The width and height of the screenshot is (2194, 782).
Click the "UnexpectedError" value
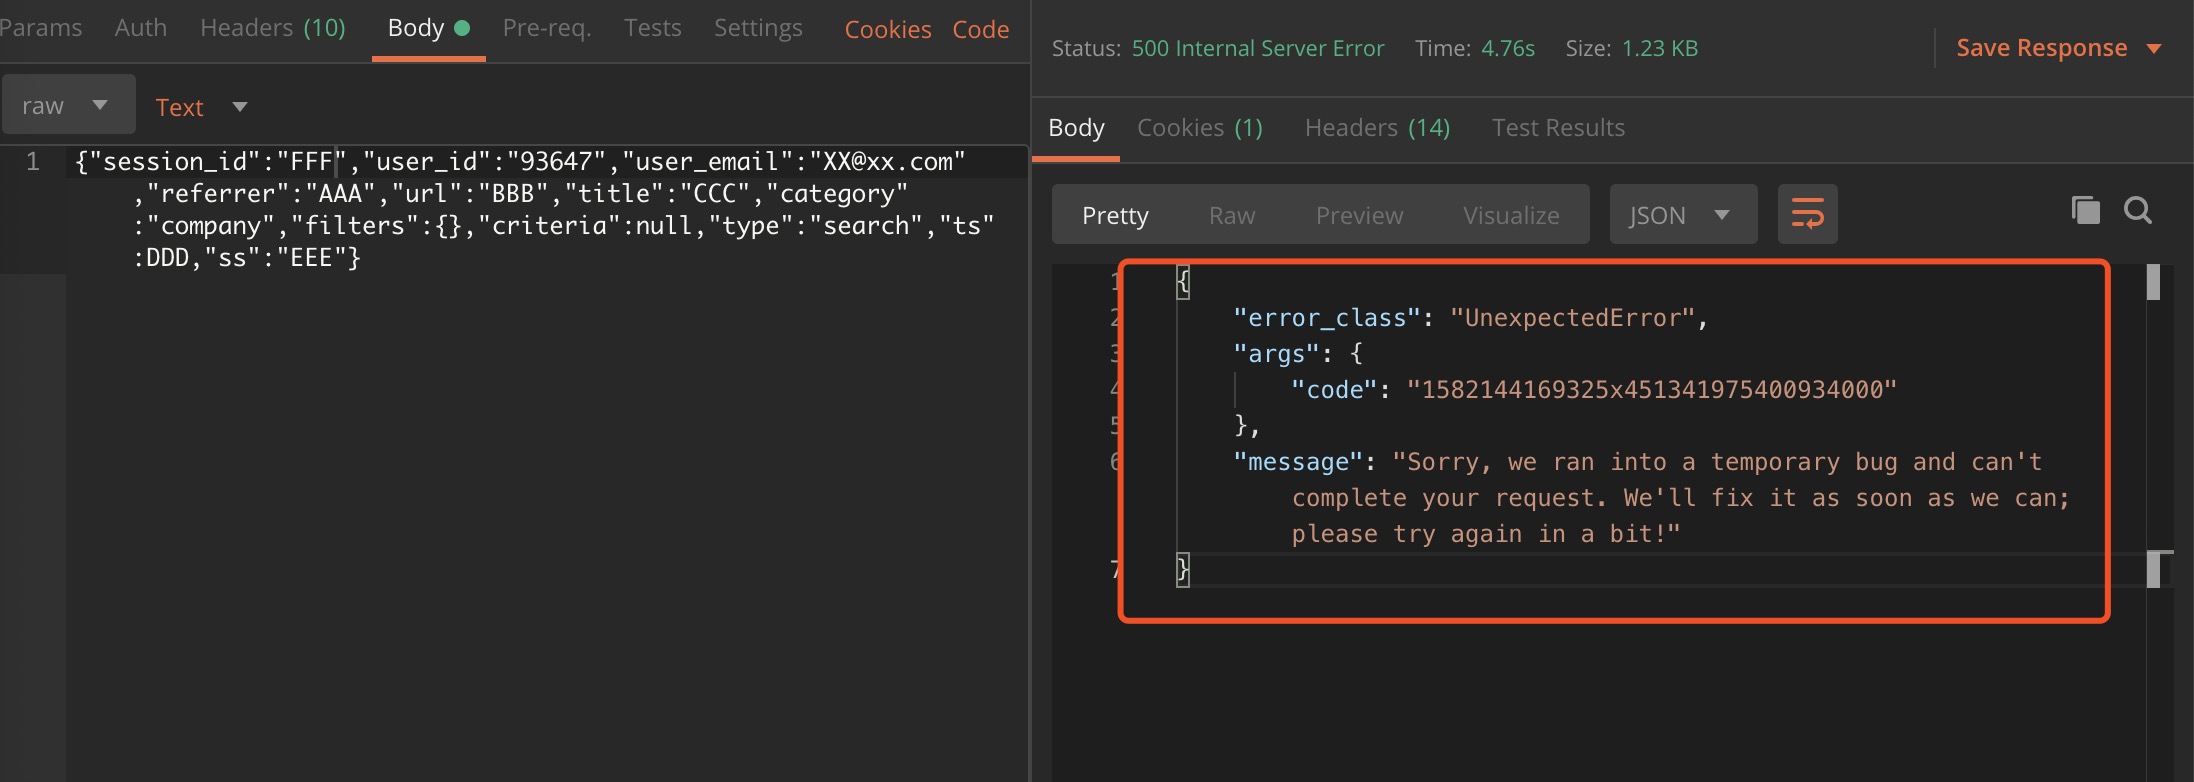click(1572, 318)
